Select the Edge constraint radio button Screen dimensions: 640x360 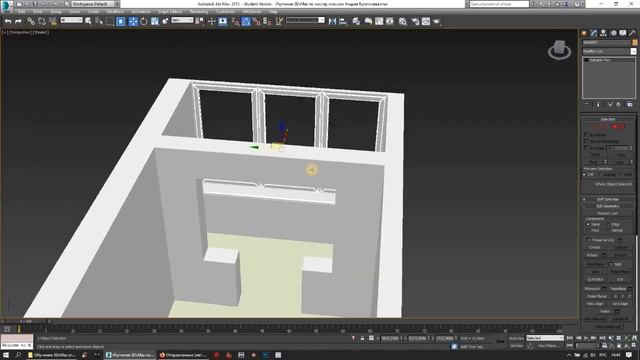[x=608, y=224]
